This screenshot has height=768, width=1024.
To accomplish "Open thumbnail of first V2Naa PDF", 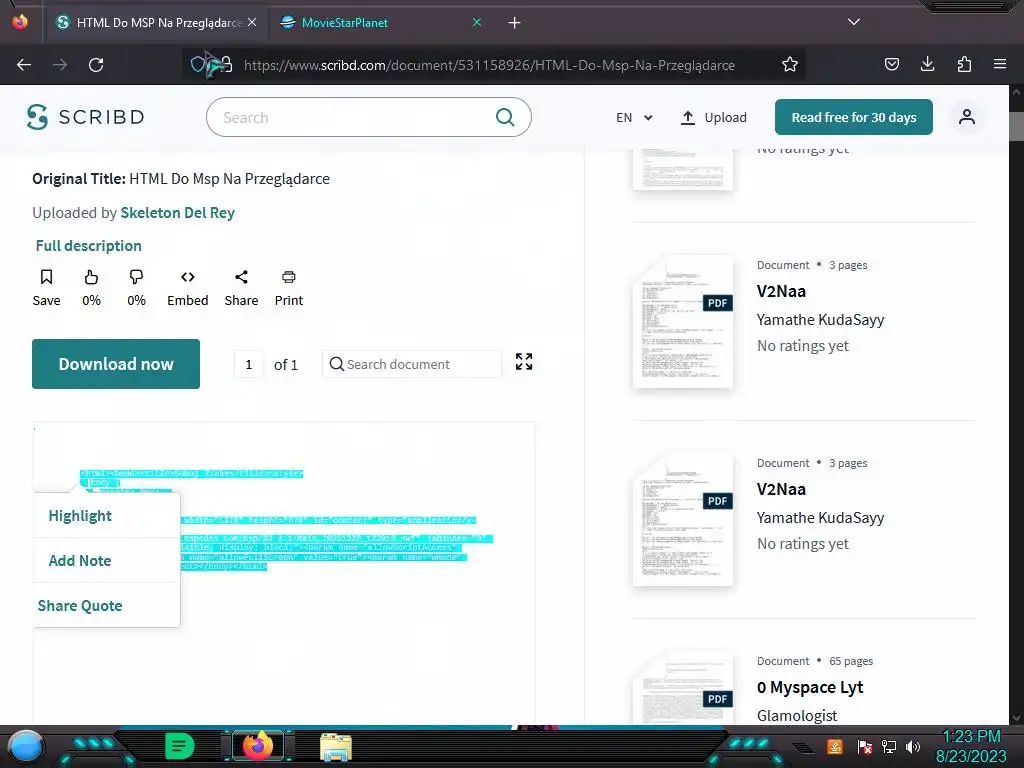I will click(683, 321).
